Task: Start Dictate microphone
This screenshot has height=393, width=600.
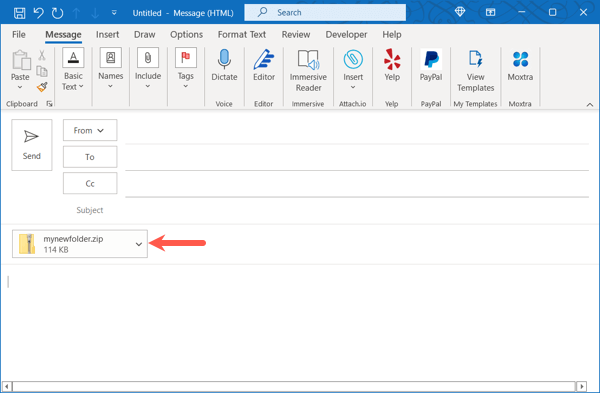Action: (224, 66)
